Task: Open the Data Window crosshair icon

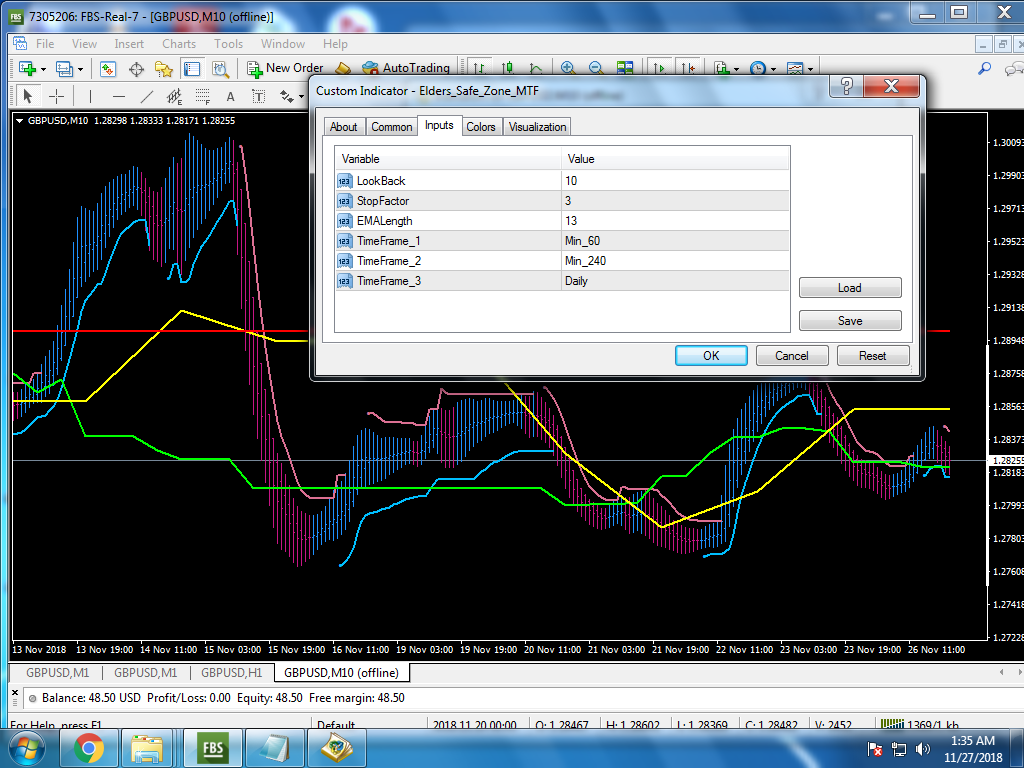Action: (x=136, y=69)
